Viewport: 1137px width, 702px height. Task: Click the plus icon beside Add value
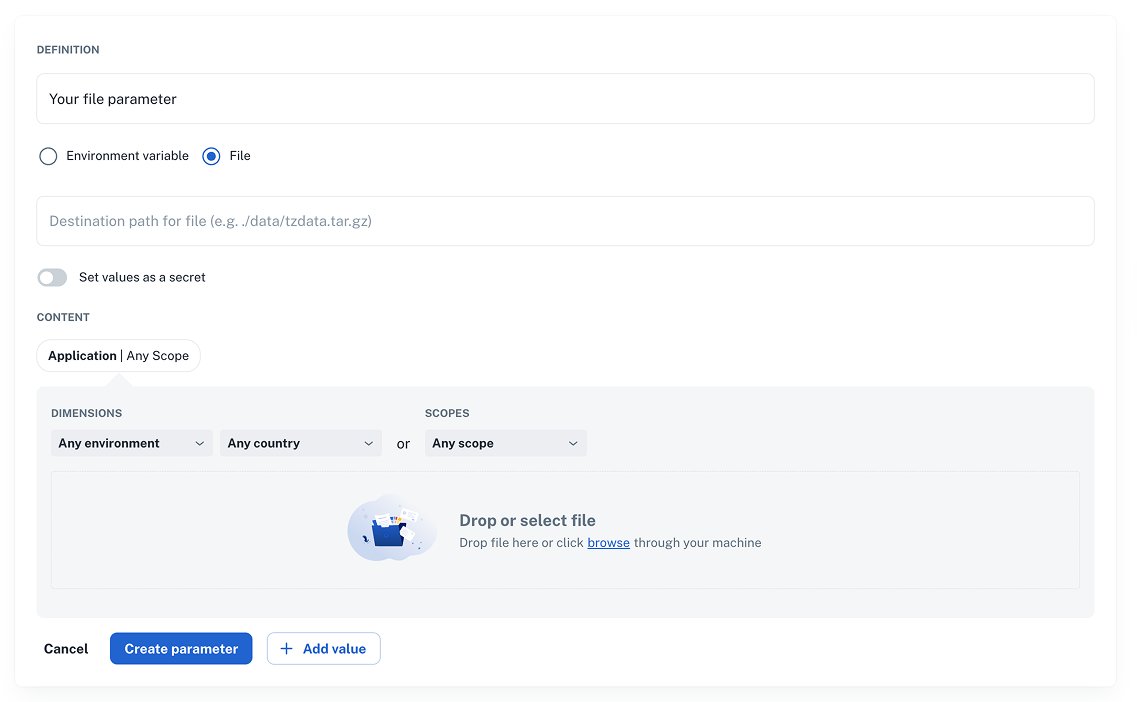287,649
